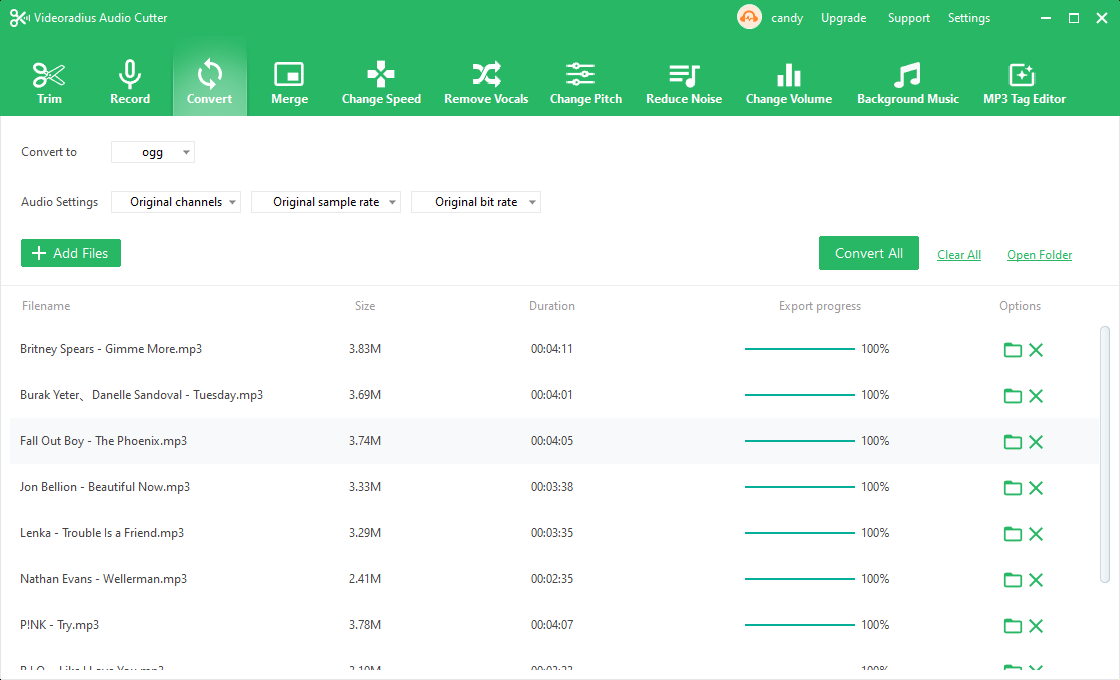Remove Fall Out Boy - The Phoenix.mp3
Screen dimensions: 1120x680
(x=1036, y=441)
